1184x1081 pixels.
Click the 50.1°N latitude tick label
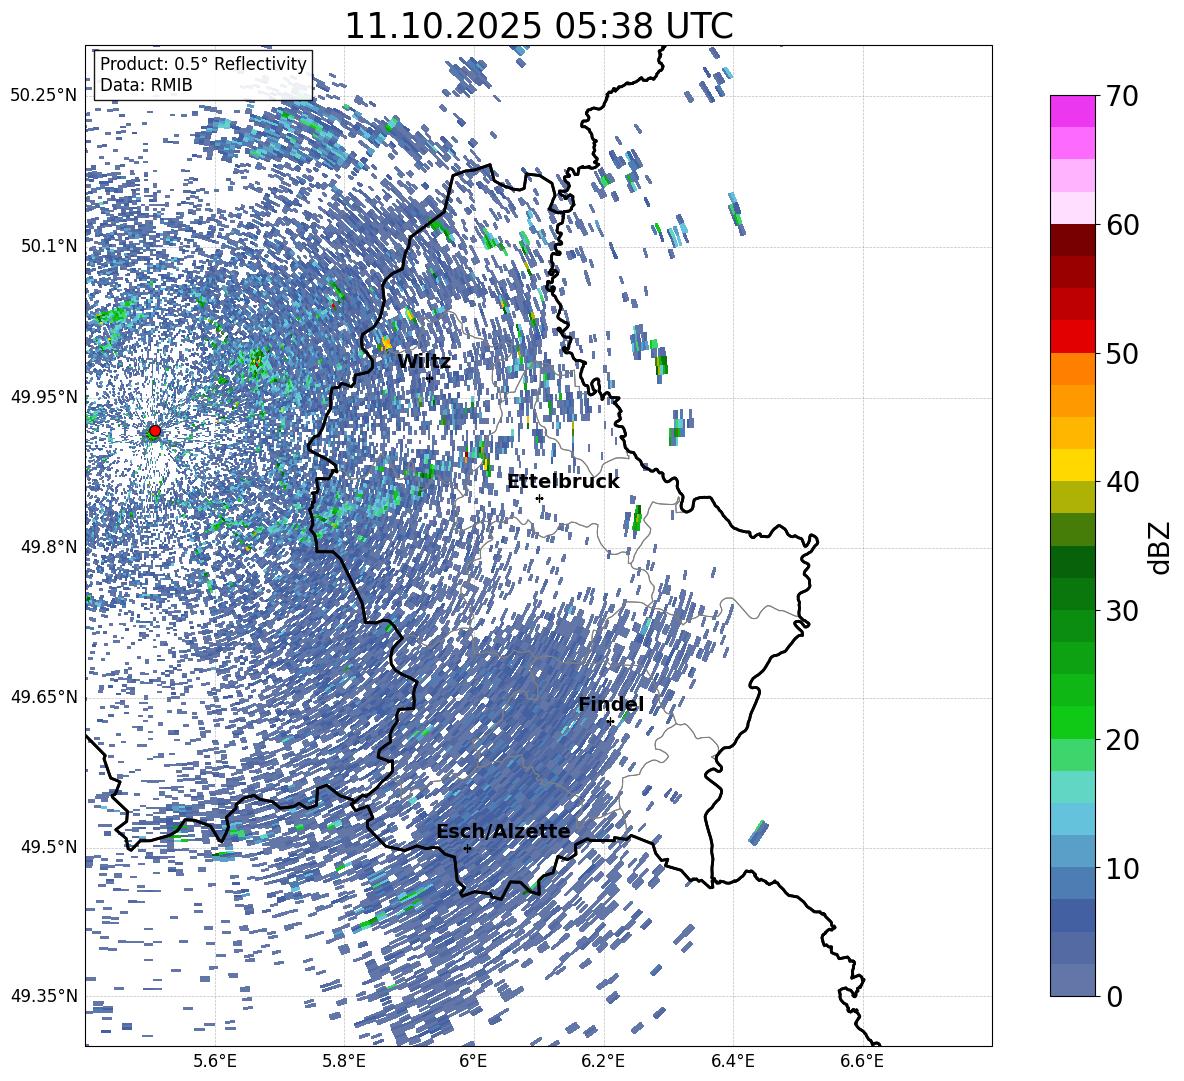point(48,246)
